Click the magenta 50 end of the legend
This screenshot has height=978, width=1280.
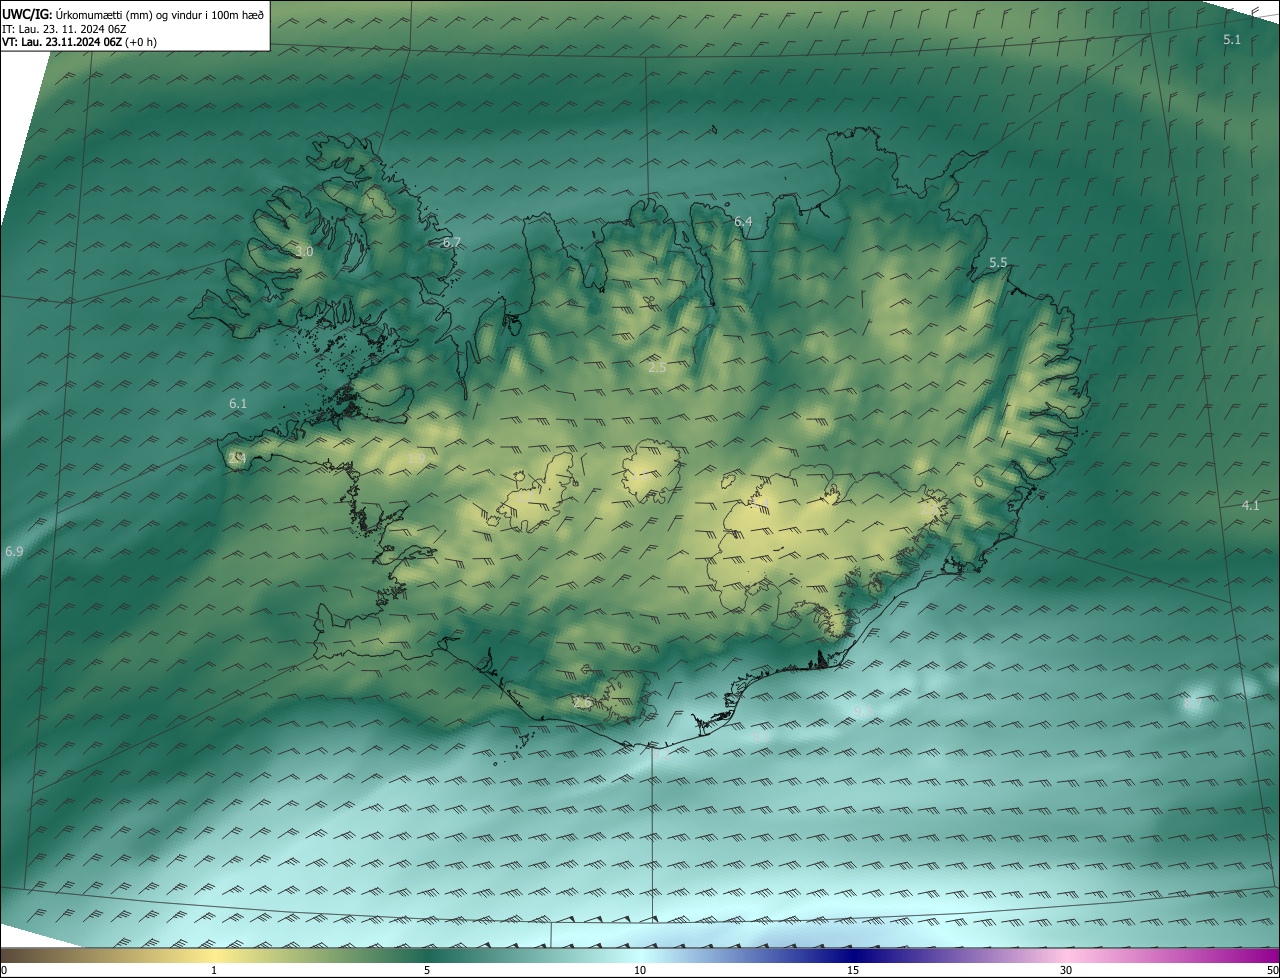(1272, 970)
